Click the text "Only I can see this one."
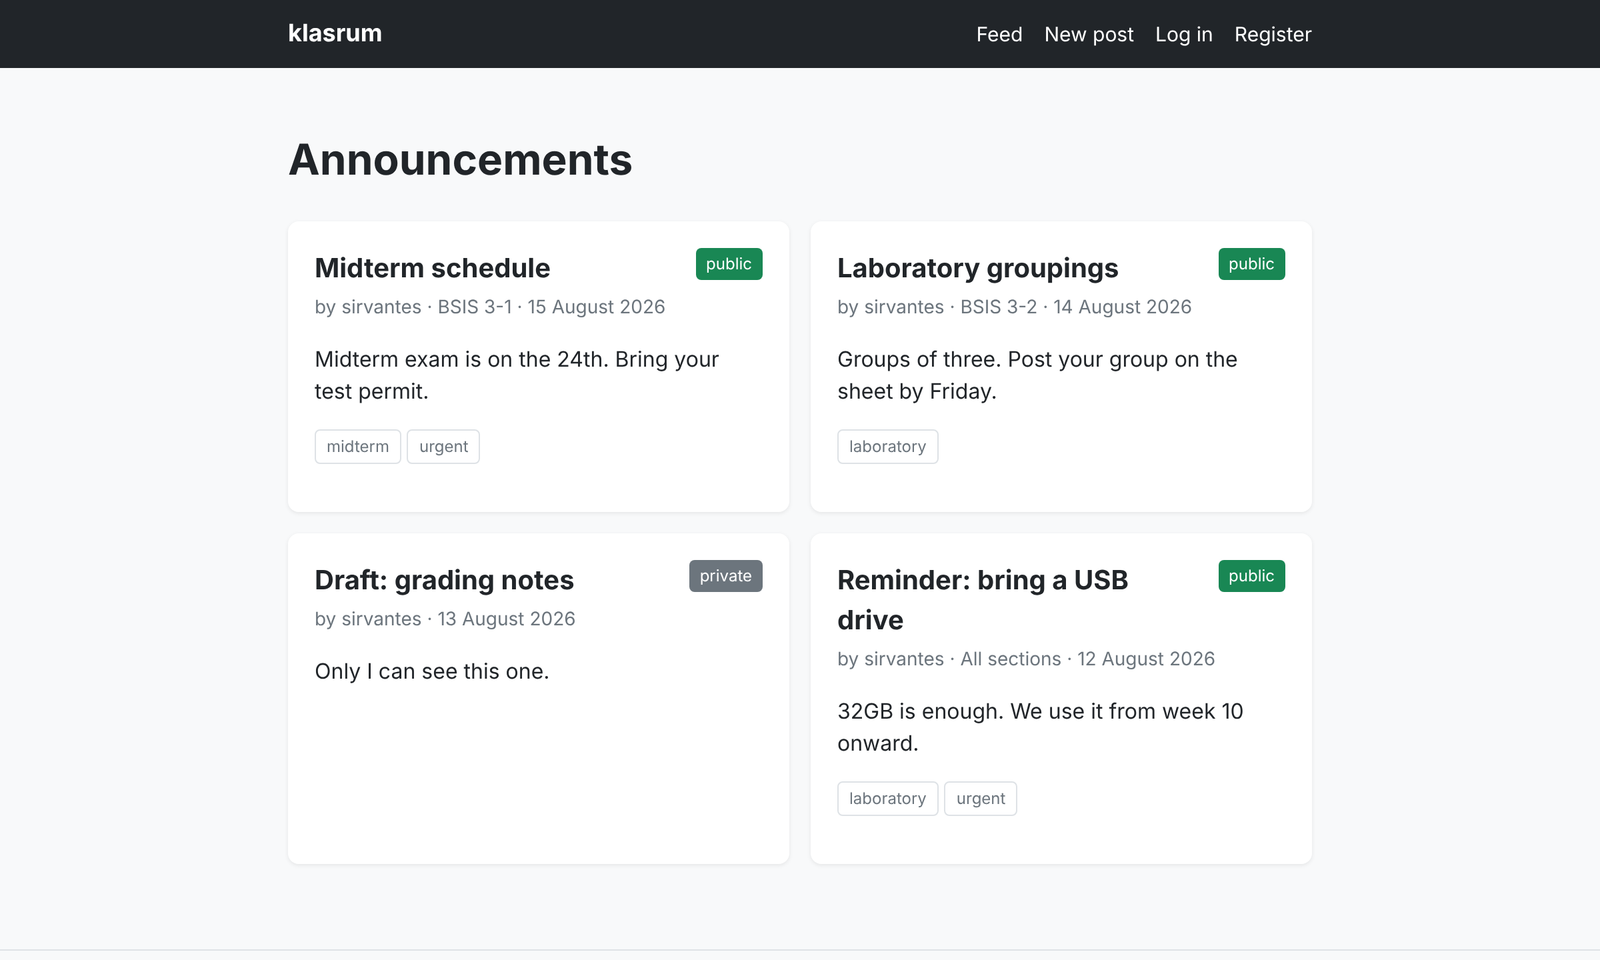 coord(432,671)
